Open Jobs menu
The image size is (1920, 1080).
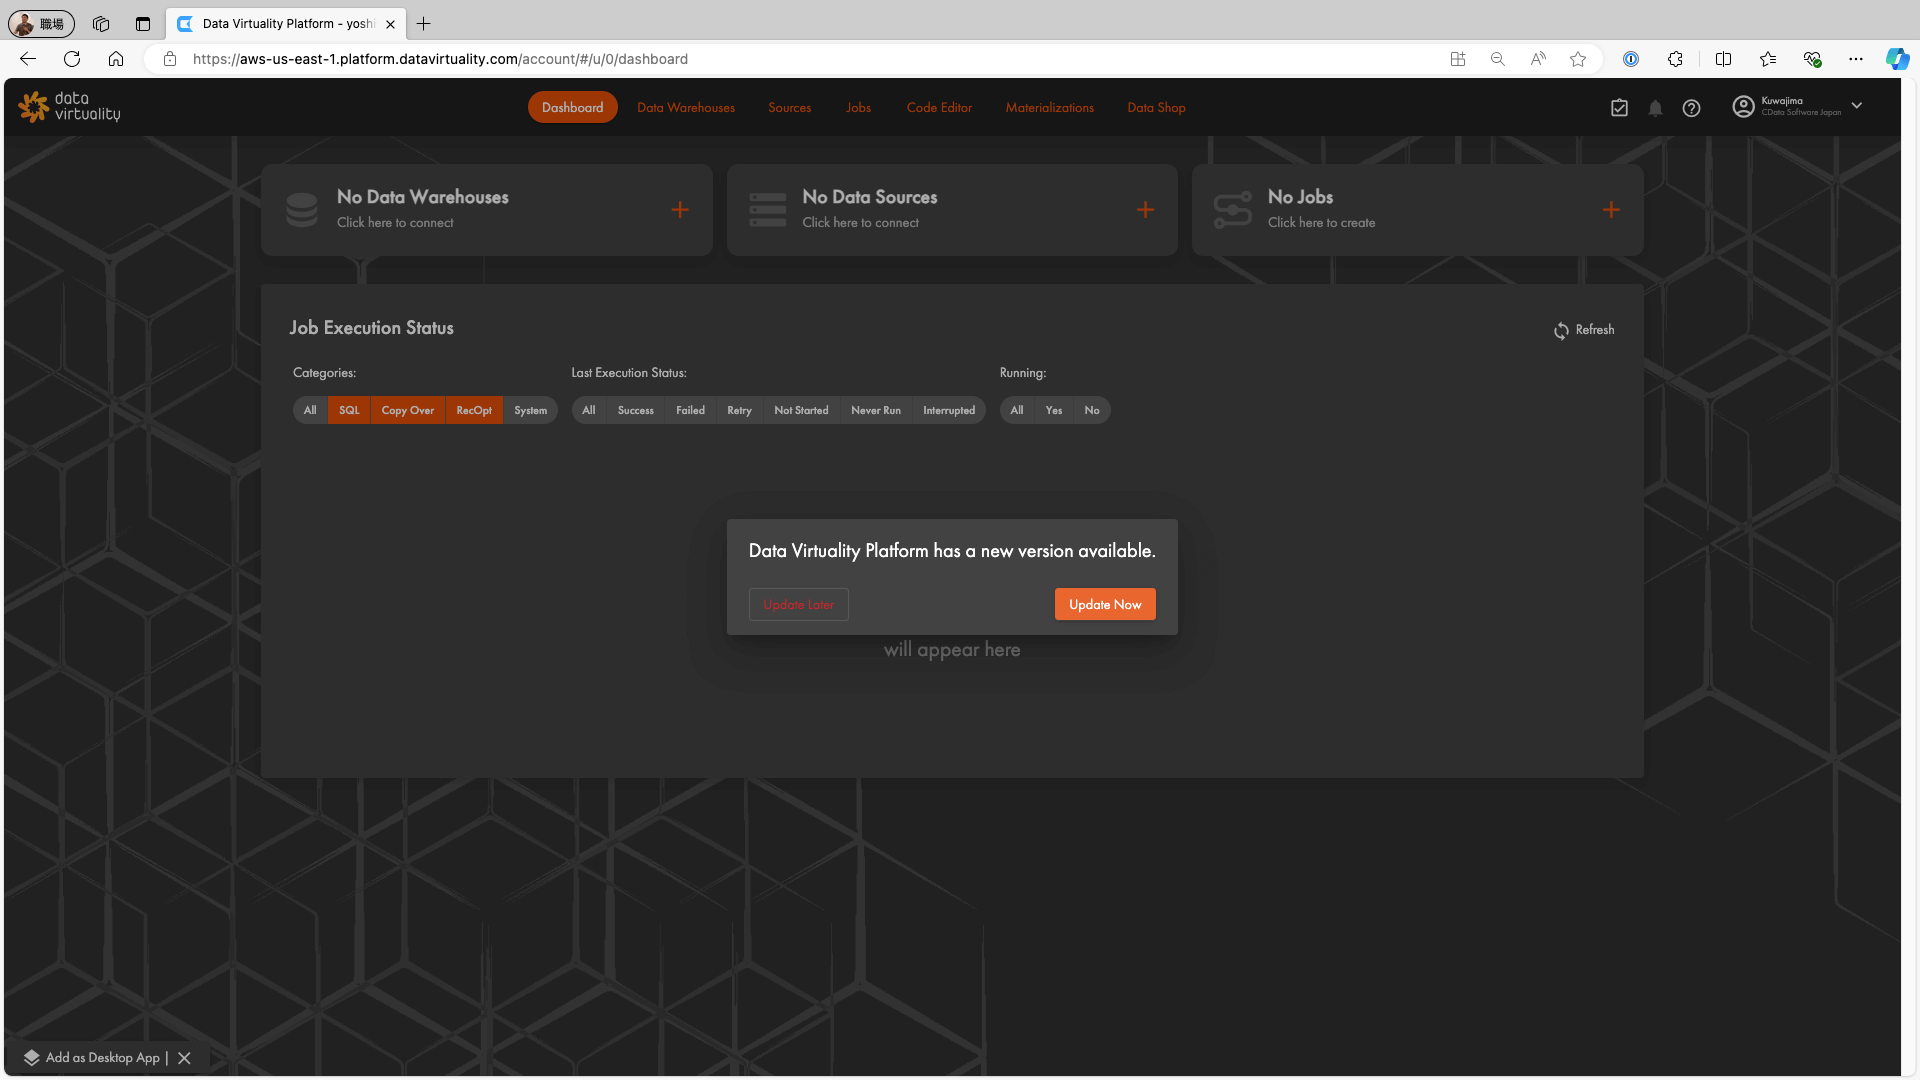tap(859, 108)
